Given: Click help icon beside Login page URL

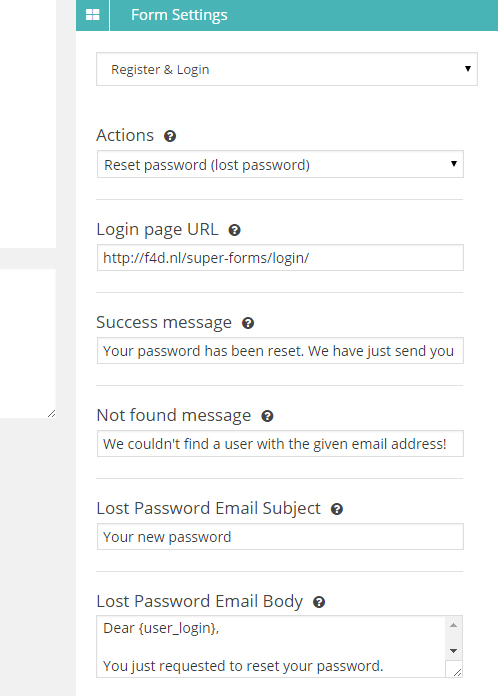Looking at the screenshot, I should click(x=234, y=230).
